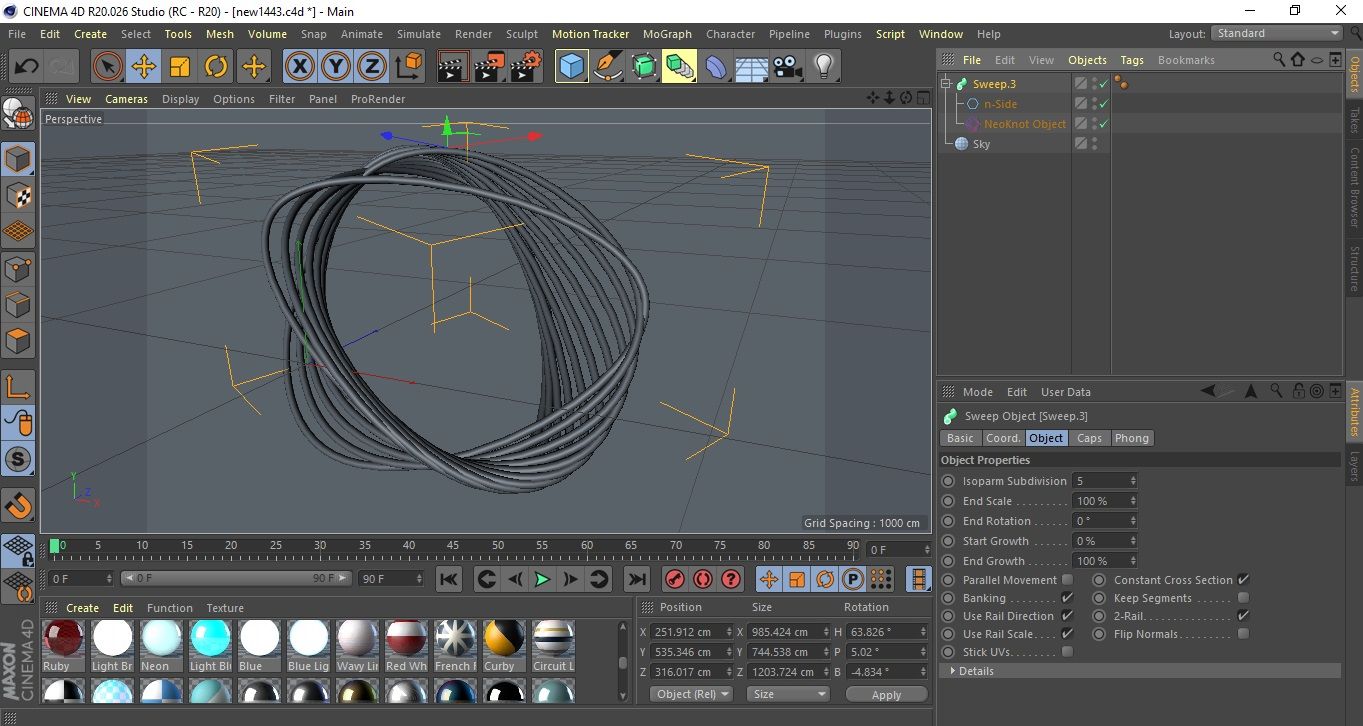Open the Object (Rel) coordinate dropdown
The width and height of the screenshot is (1363, 726).
coord(690,694)
